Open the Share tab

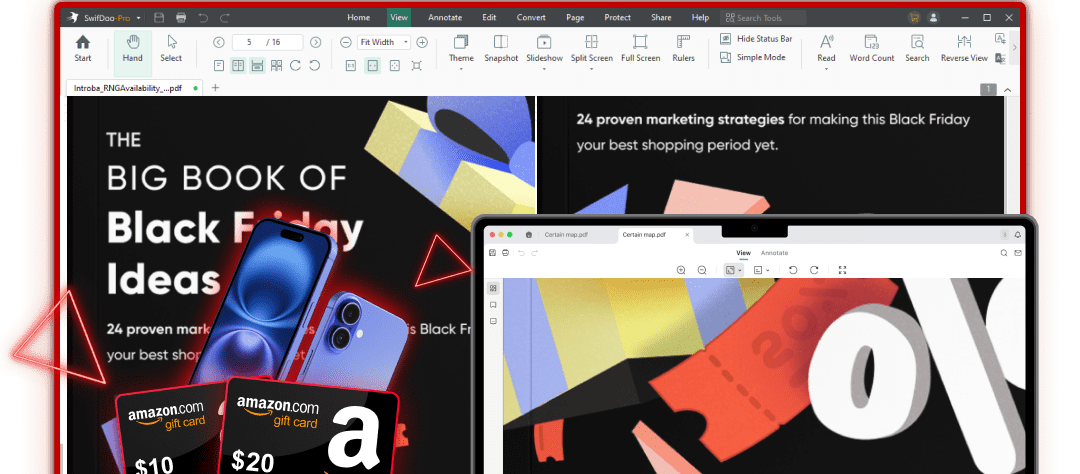coord(661,17)
